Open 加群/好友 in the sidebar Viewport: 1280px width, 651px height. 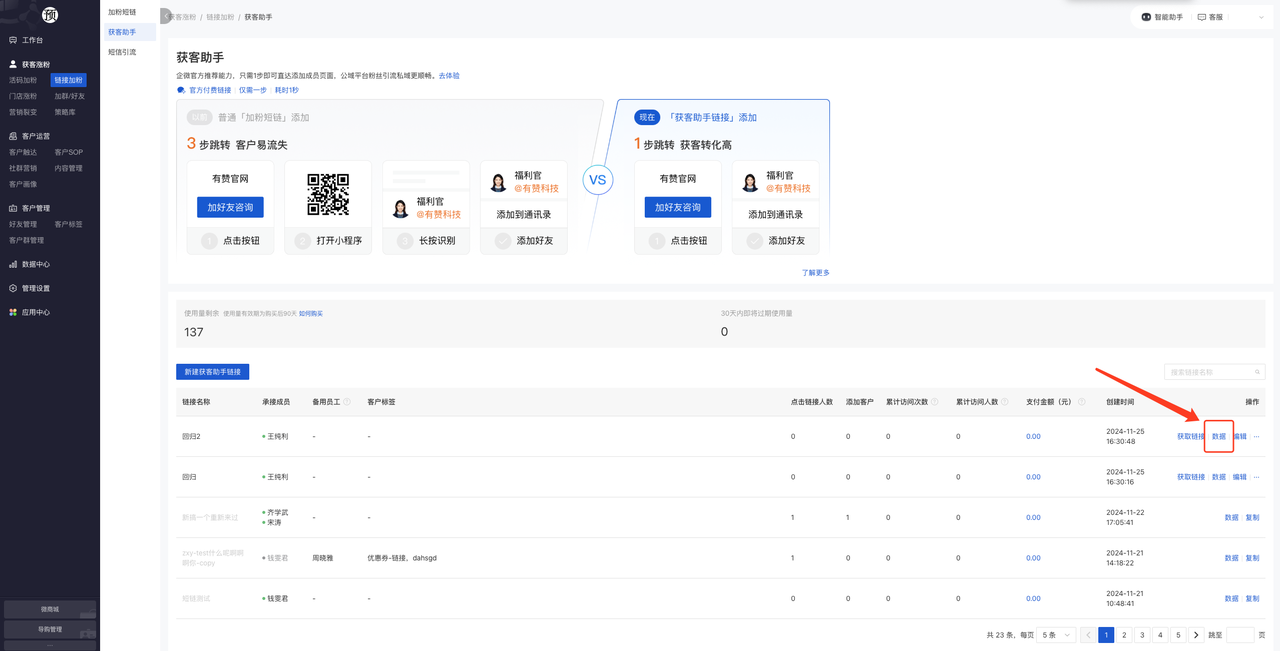tap(70, 96)
